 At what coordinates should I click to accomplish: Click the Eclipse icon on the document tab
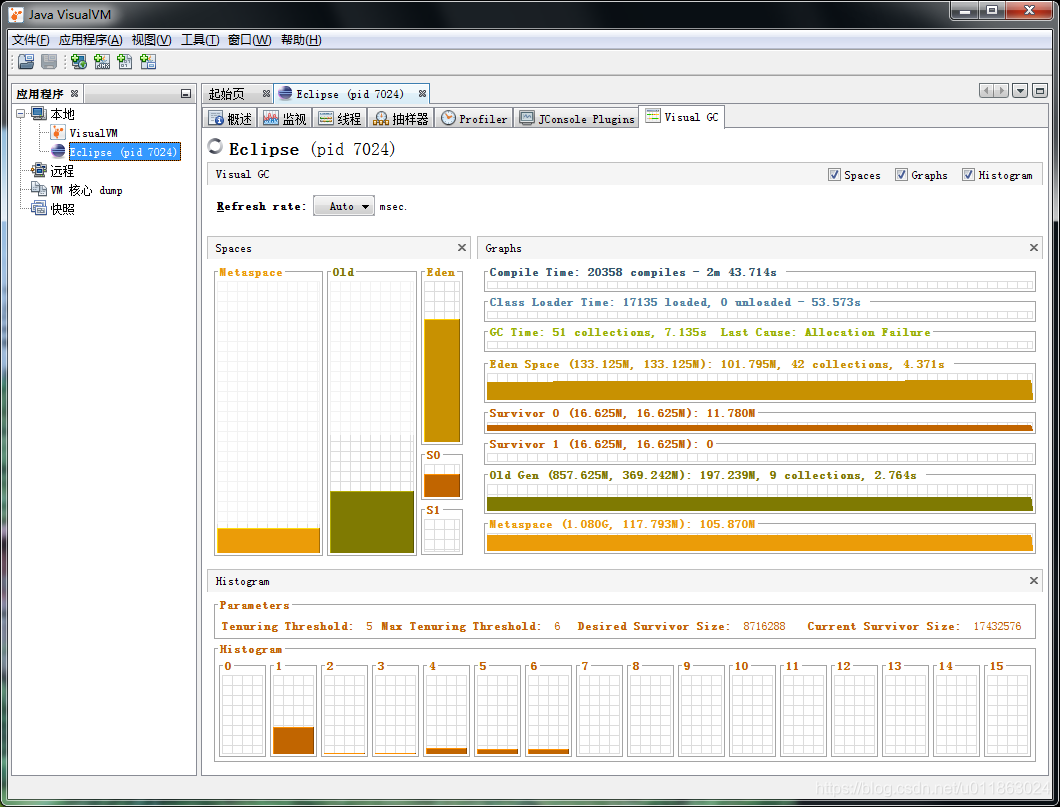(x=285, y=93)
